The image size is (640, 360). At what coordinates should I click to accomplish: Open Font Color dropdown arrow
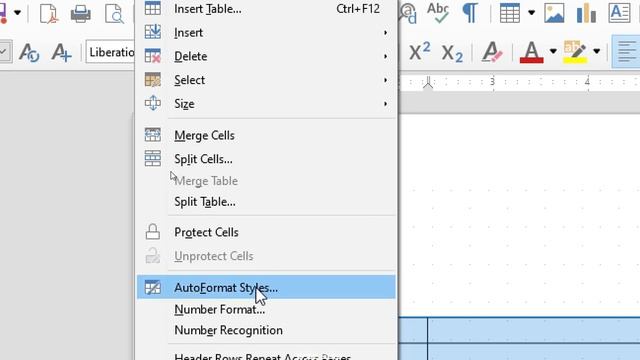coord(553,51)
